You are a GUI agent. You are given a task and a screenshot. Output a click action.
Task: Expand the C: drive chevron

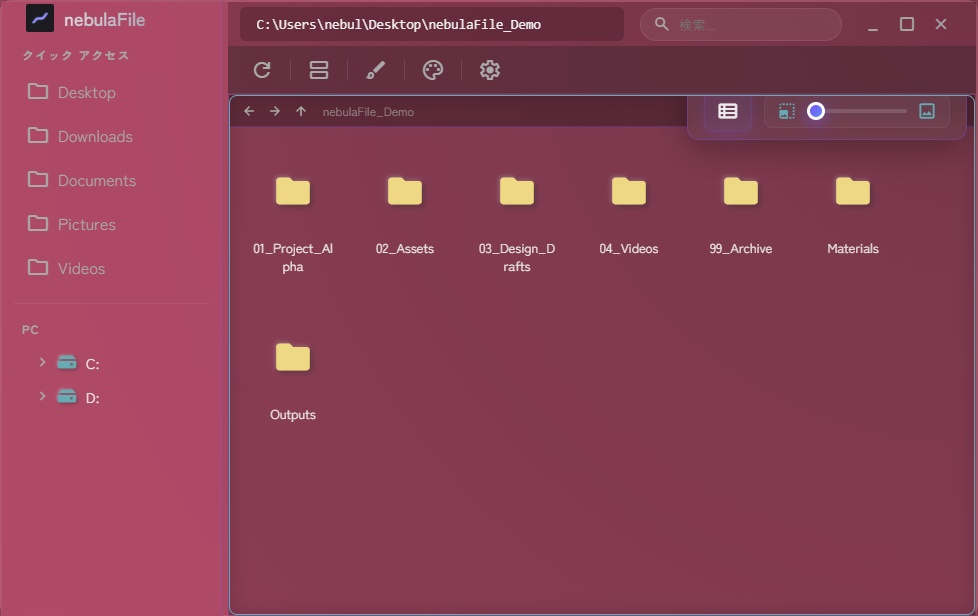(x=42, y=362)
